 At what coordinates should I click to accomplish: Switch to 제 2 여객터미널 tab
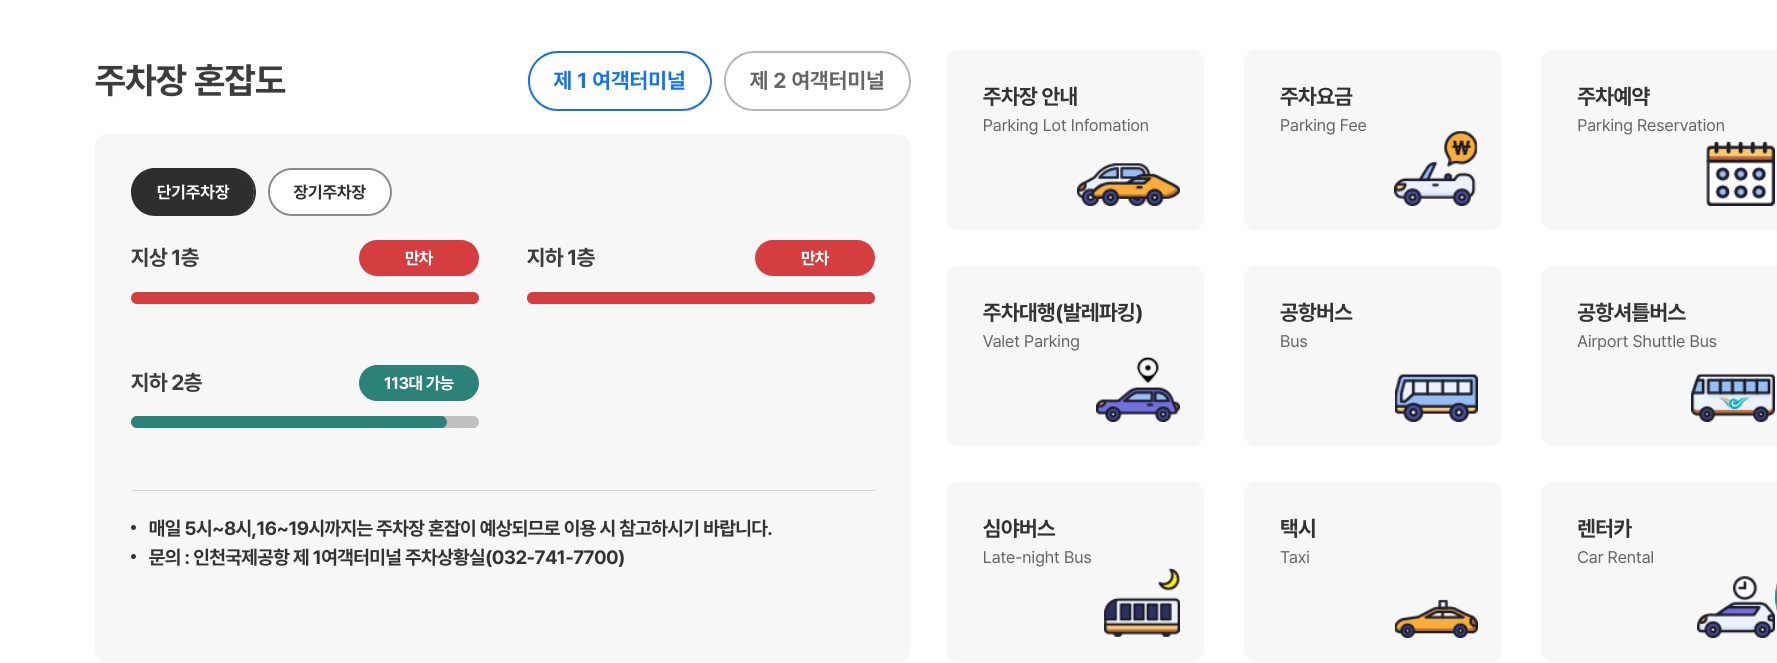pos(817,81)
